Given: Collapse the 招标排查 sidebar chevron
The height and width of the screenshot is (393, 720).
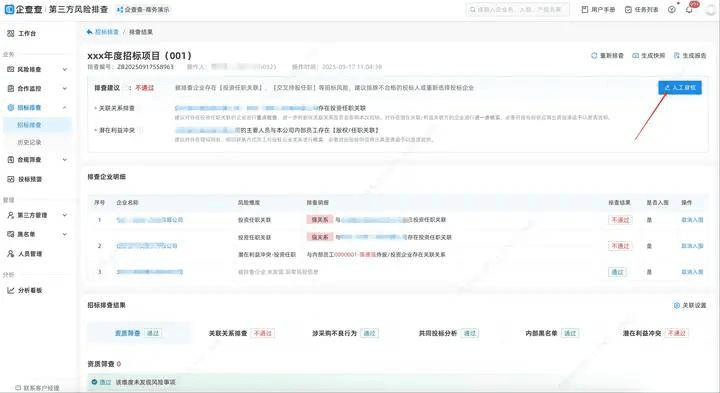Looking at the screenshot, I should [65, 107].
